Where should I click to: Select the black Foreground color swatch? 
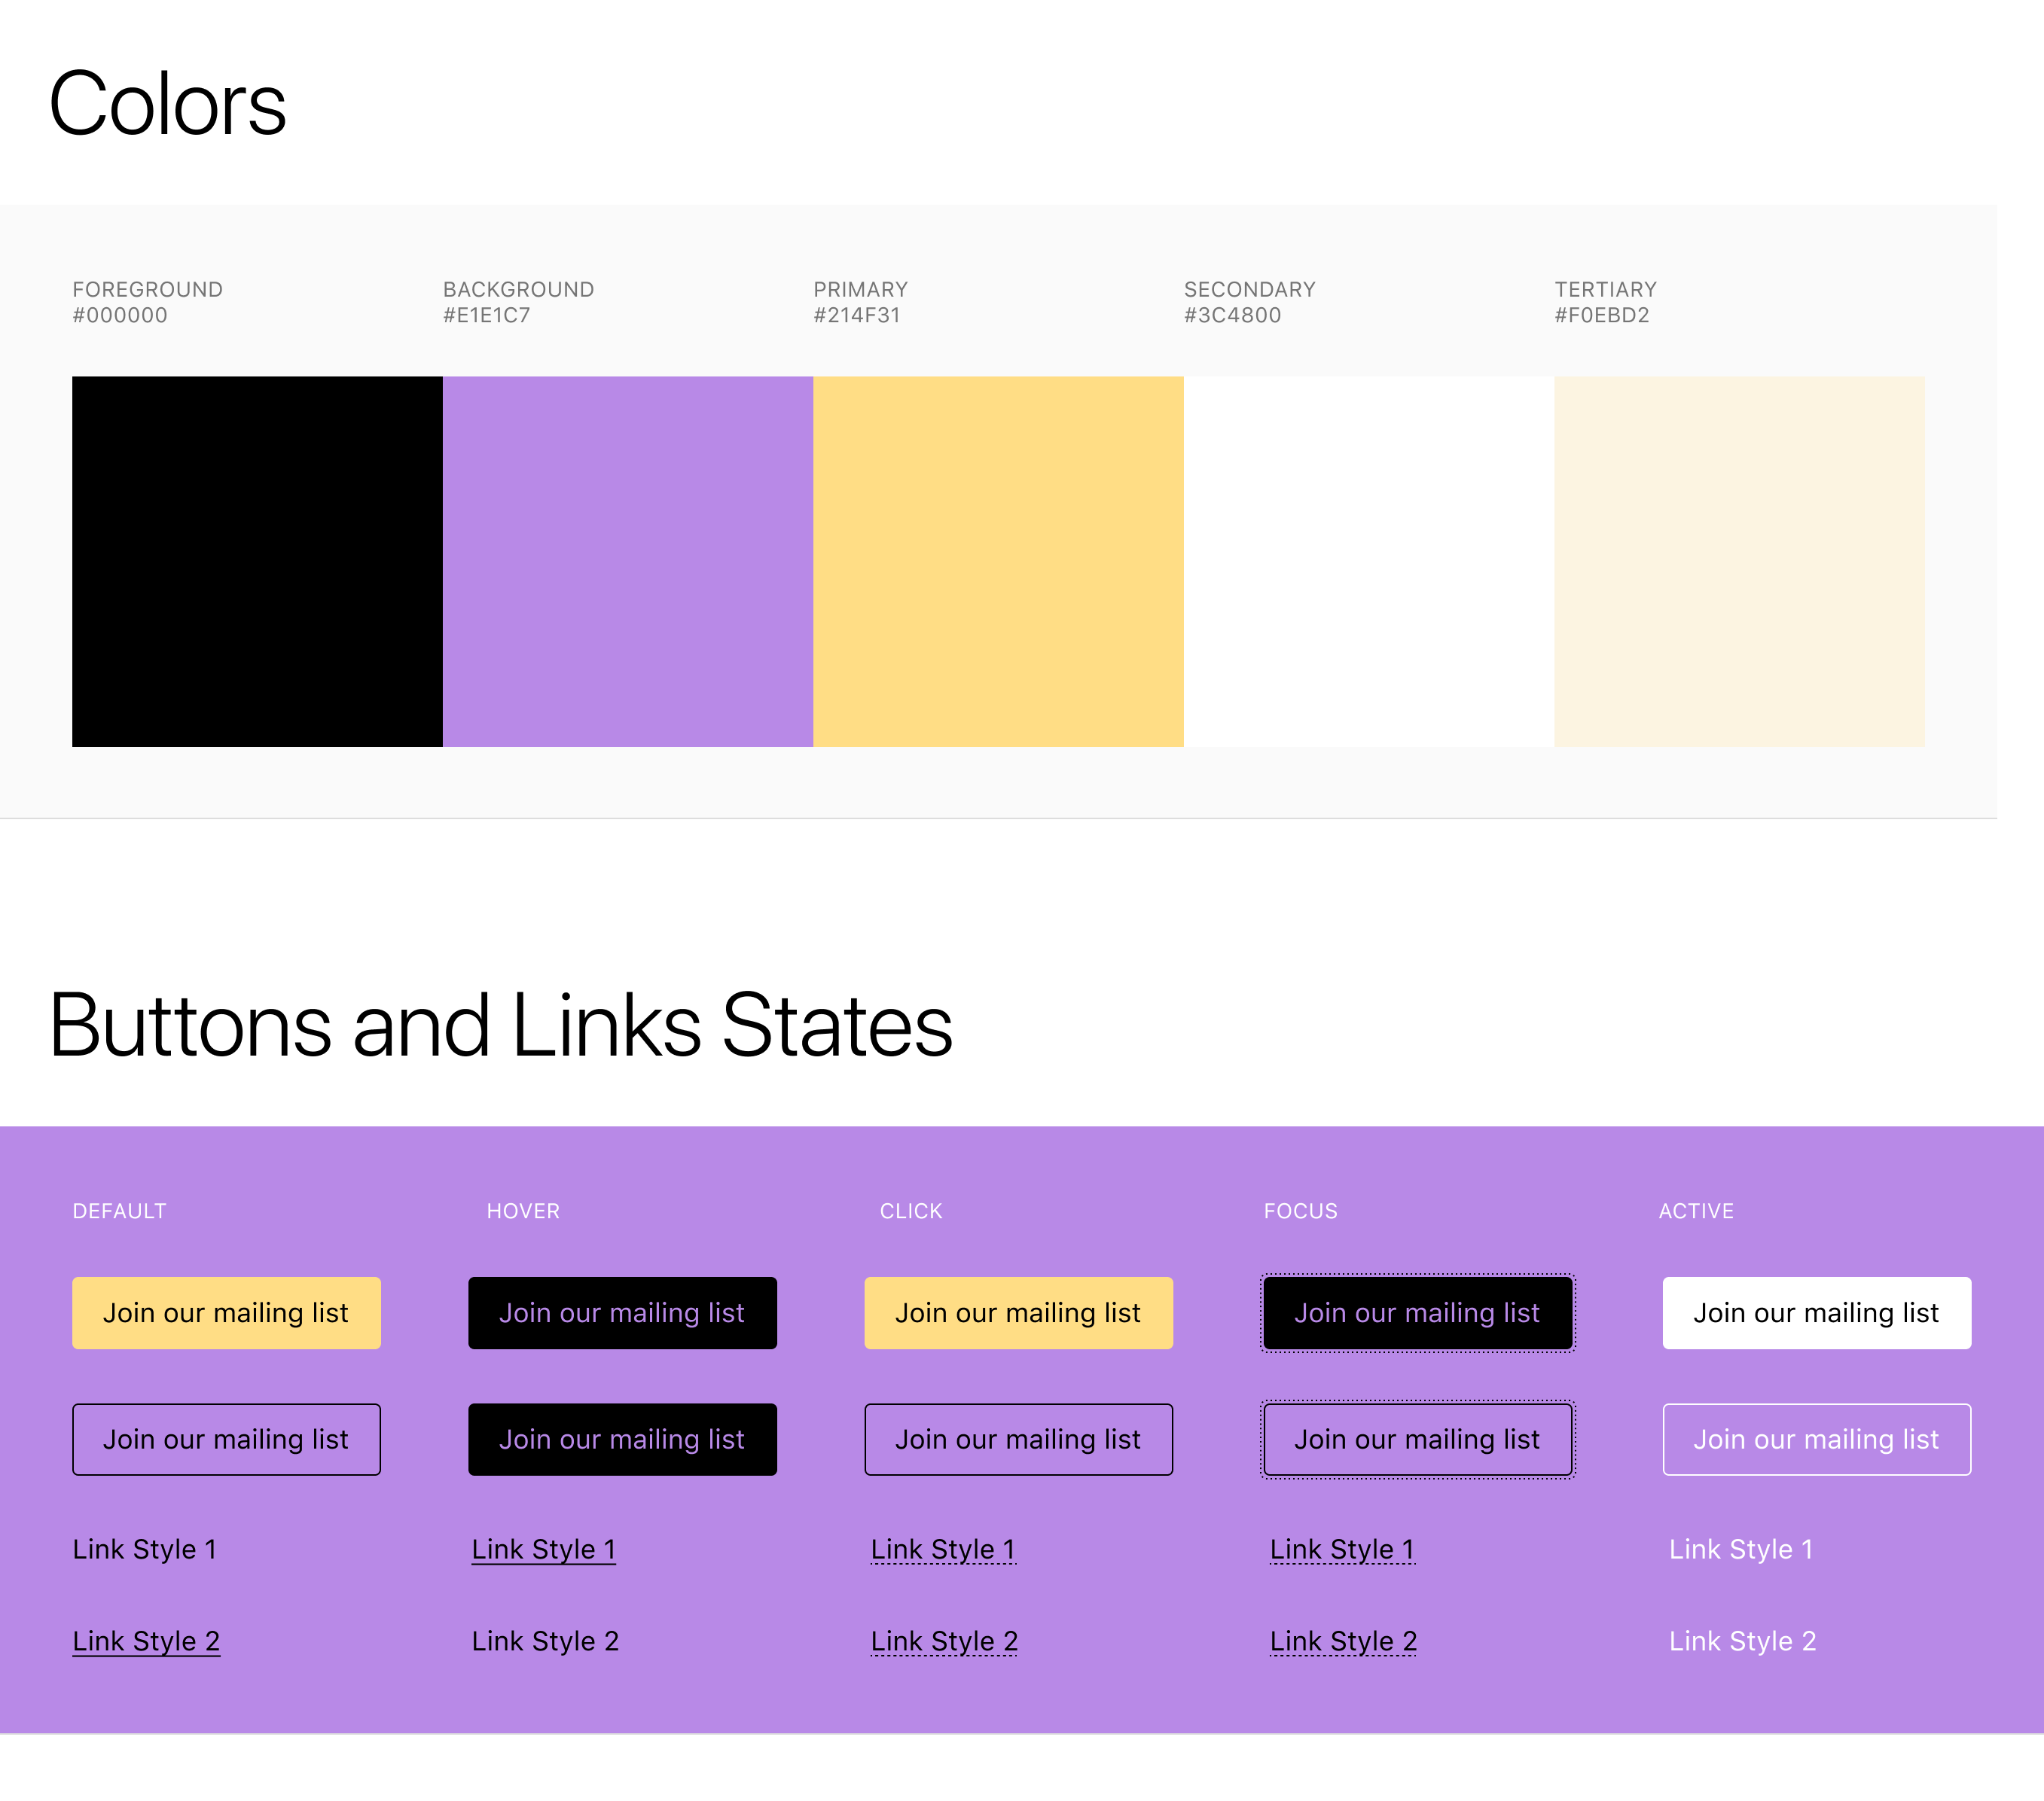click(256, 560)
